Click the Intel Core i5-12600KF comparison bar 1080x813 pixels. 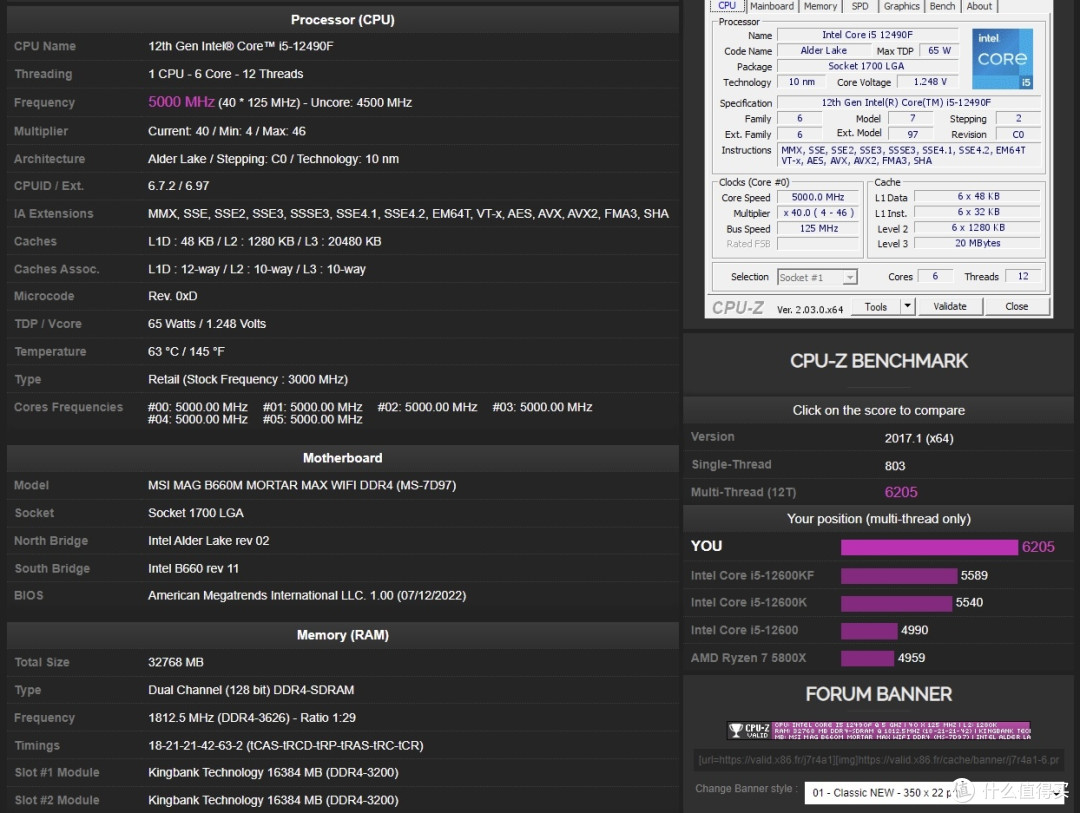[898, 575]
